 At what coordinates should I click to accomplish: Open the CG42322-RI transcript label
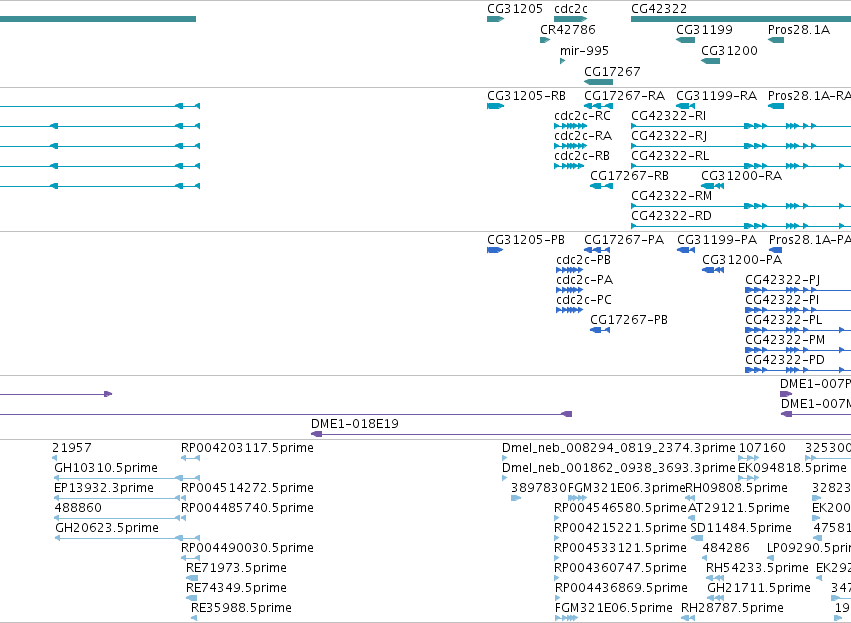(x=669, y=116)
